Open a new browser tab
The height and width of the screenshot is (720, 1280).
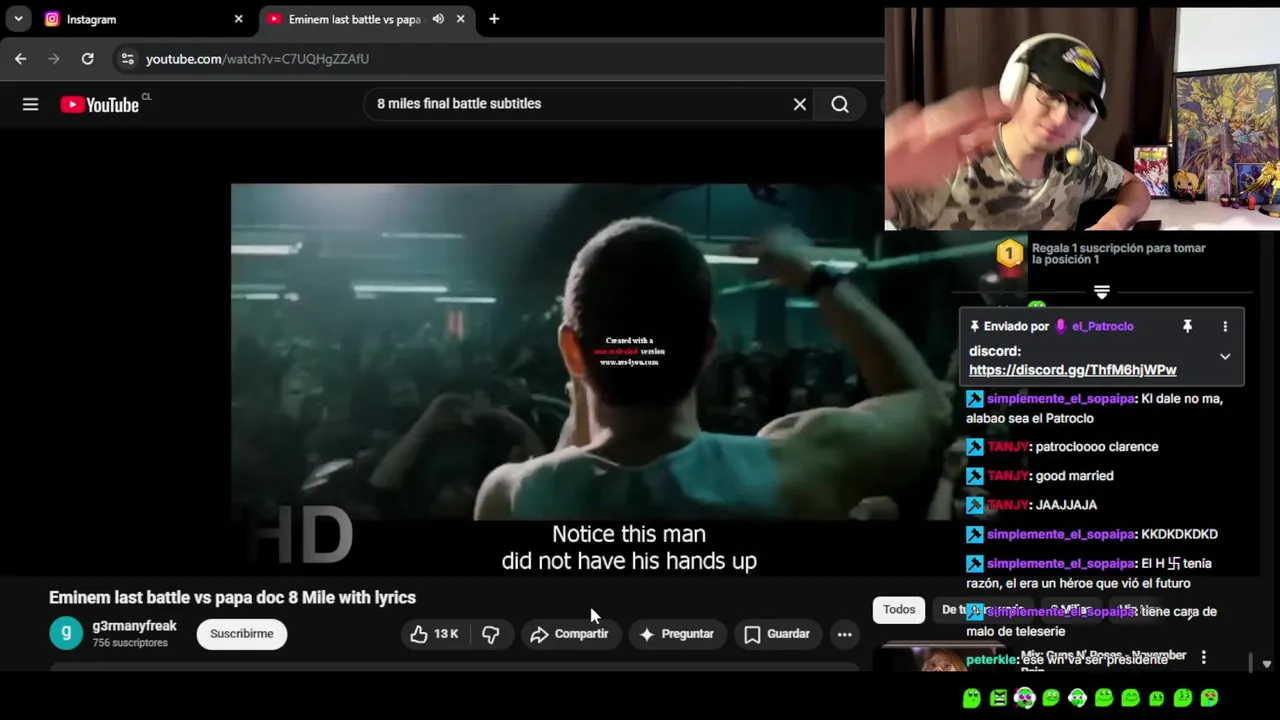[493, 19]
